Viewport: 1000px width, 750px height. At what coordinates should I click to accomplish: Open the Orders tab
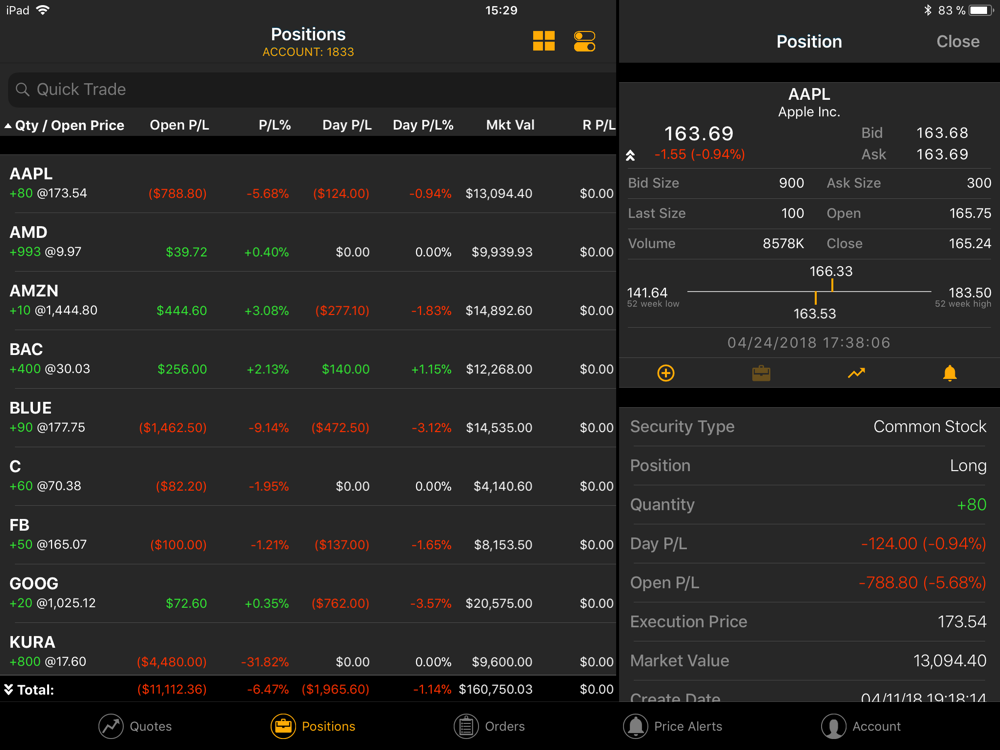(489, 726)
